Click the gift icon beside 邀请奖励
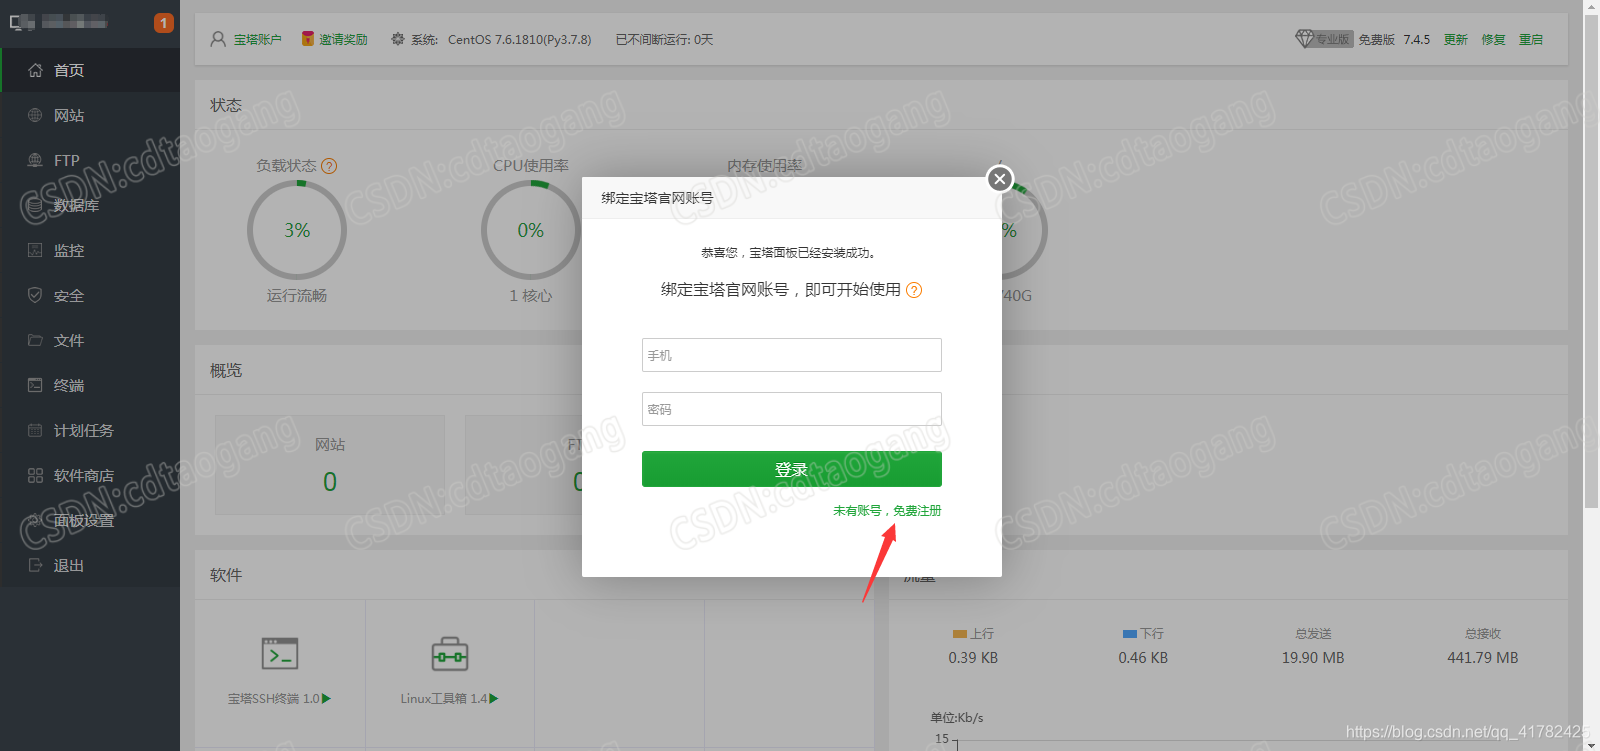Screen dimensions: 1600x751 [x=308, y=39]
